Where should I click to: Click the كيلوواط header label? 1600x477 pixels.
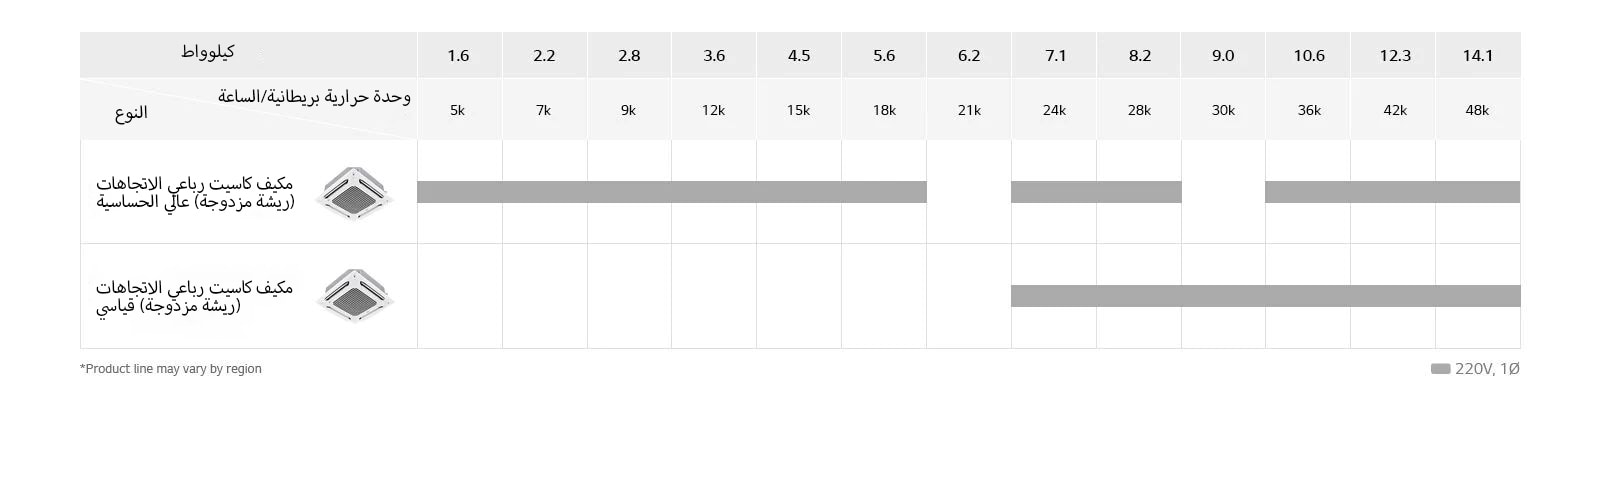pos(208,52)
